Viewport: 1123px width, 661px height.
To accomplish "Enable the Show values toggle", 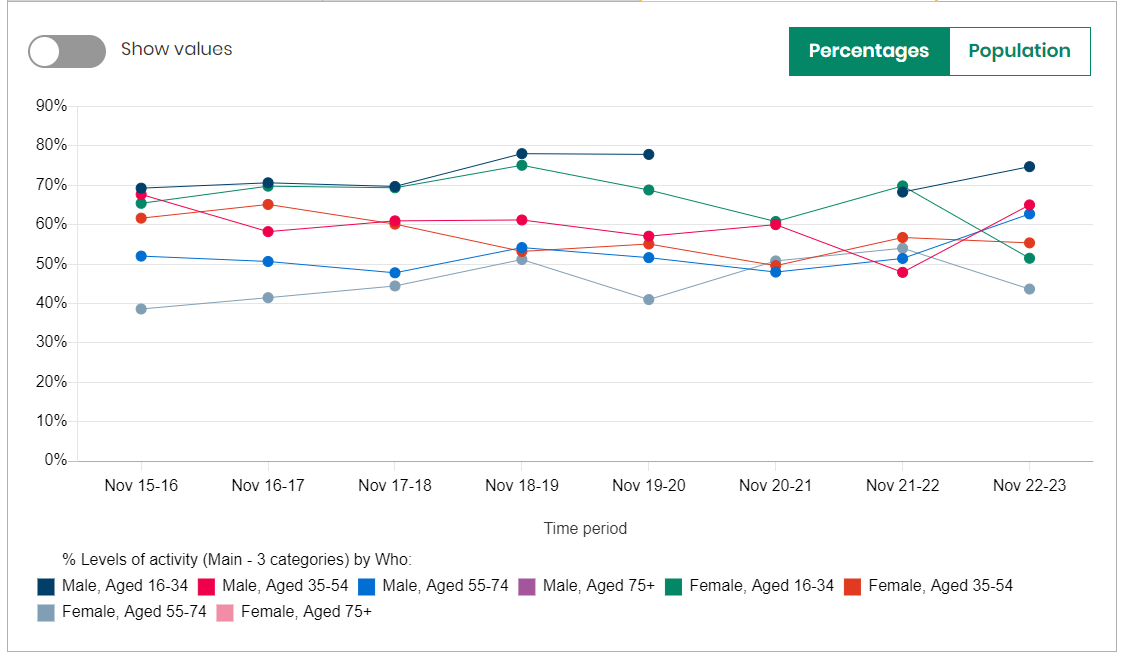I will pos(66,50).
